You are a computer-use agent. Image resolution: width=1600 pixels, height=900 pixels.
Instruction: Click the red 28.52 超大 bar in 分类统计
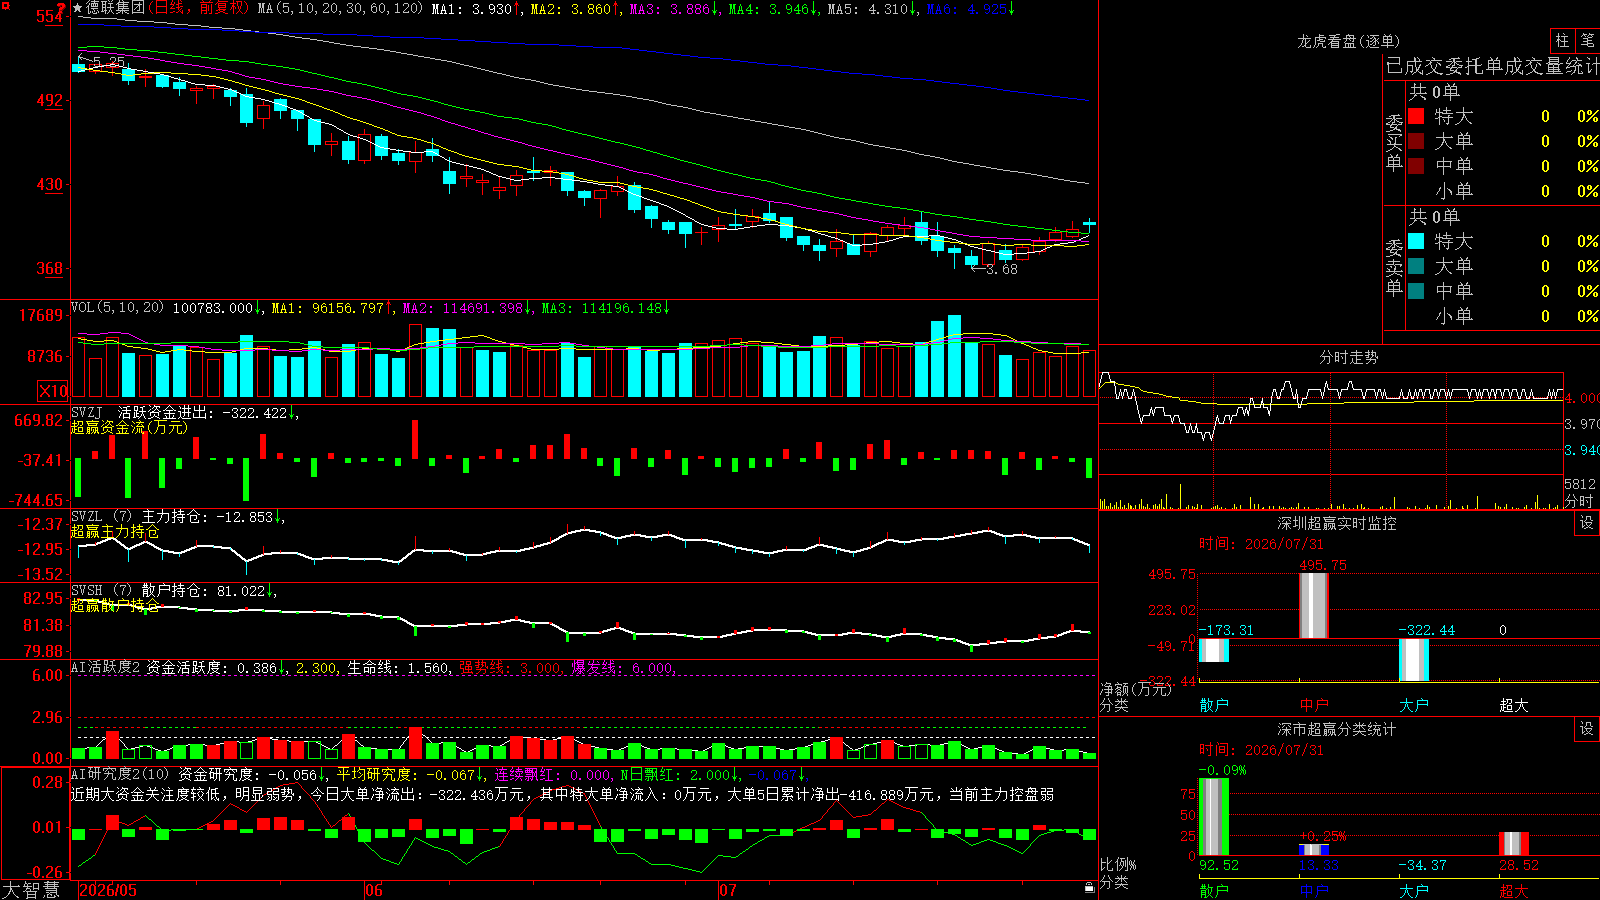[1513, 844]
